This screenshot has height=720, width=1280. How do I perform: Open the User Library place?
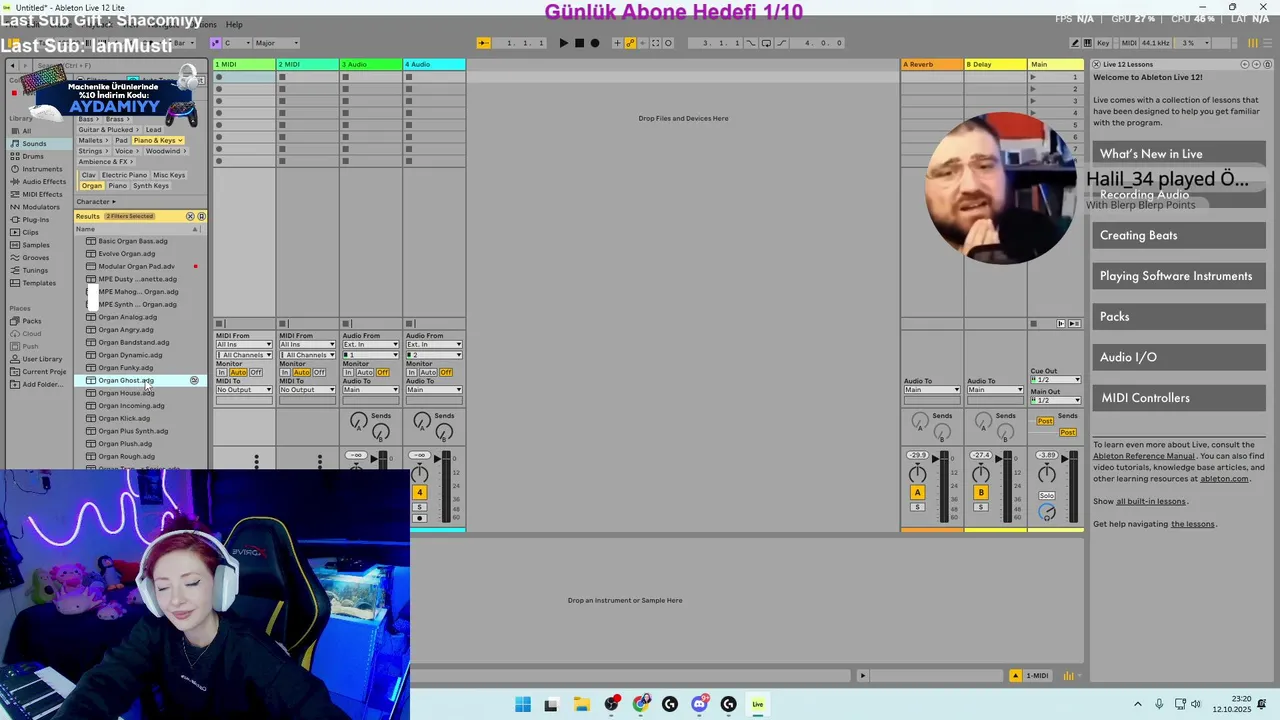[42, 359]
